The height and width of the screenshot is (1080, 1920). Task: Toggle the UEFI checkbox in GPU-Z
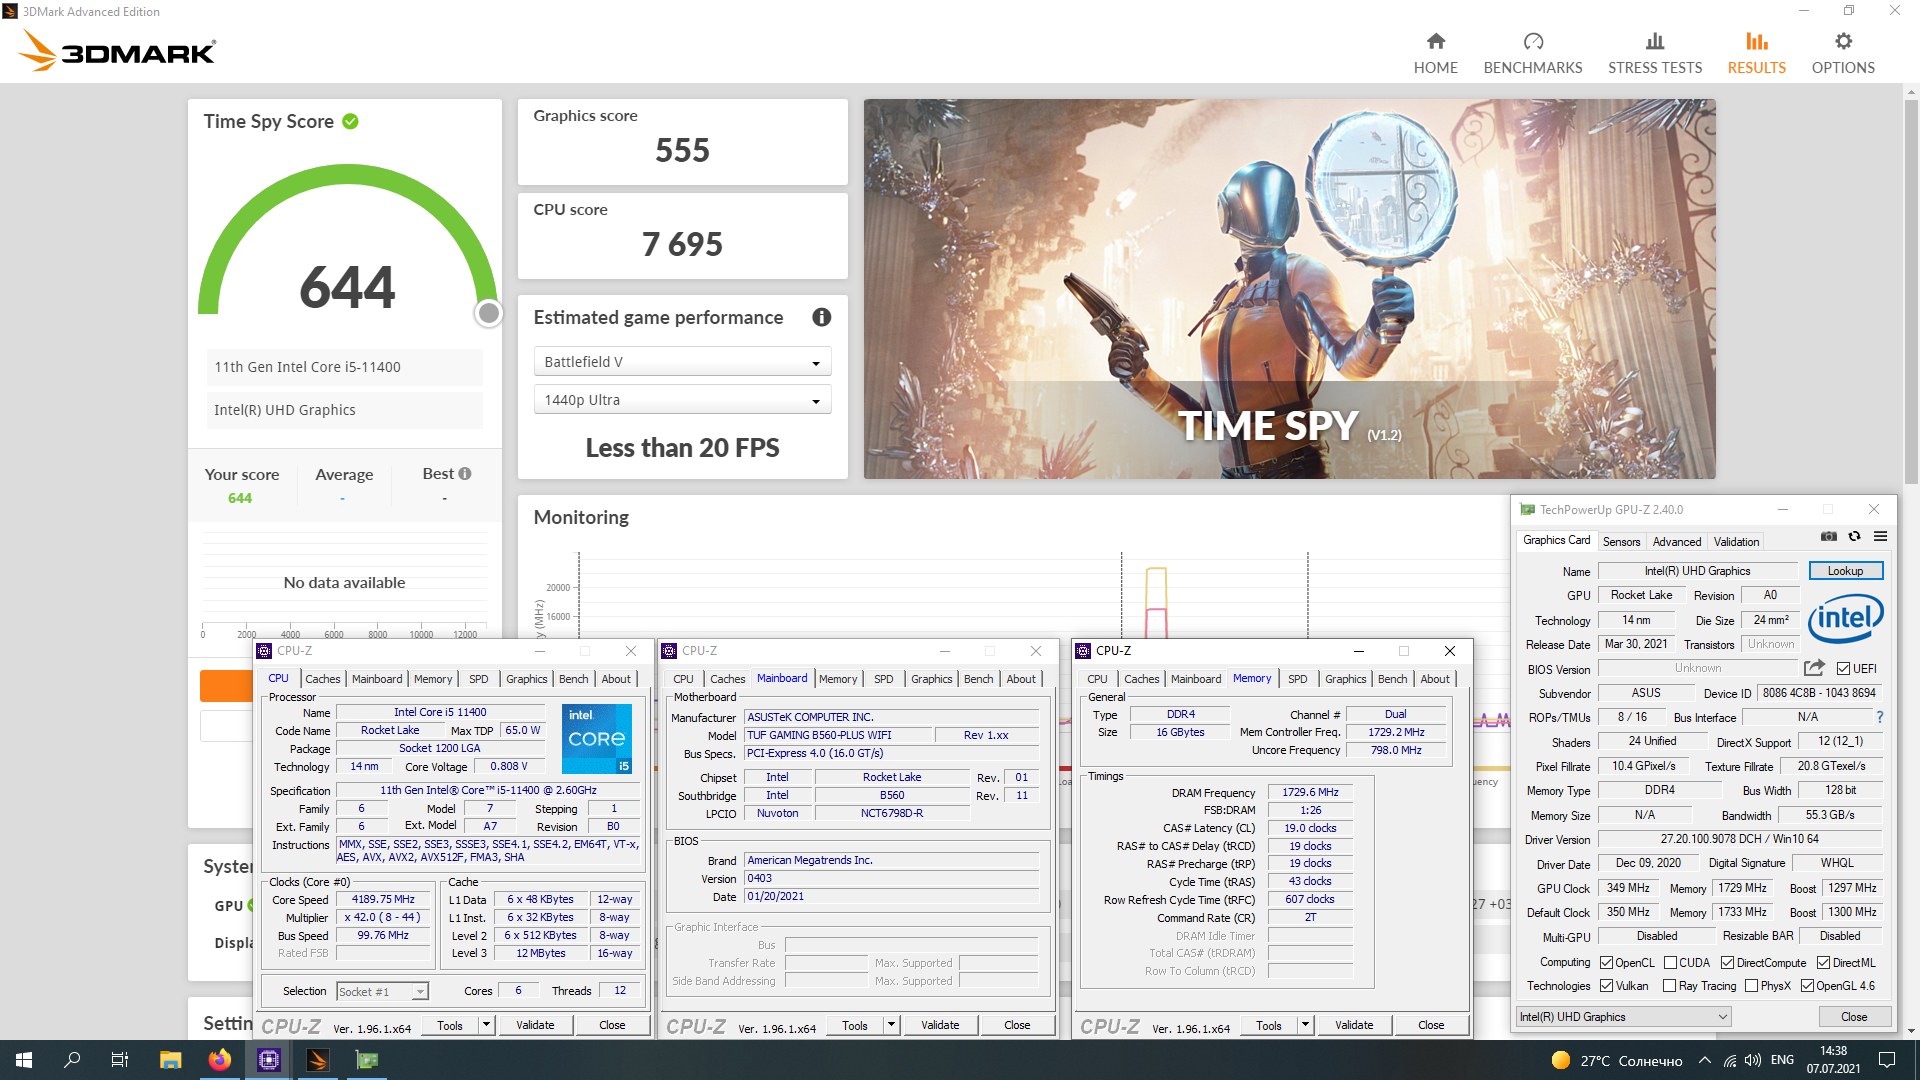coord(1843,669)
